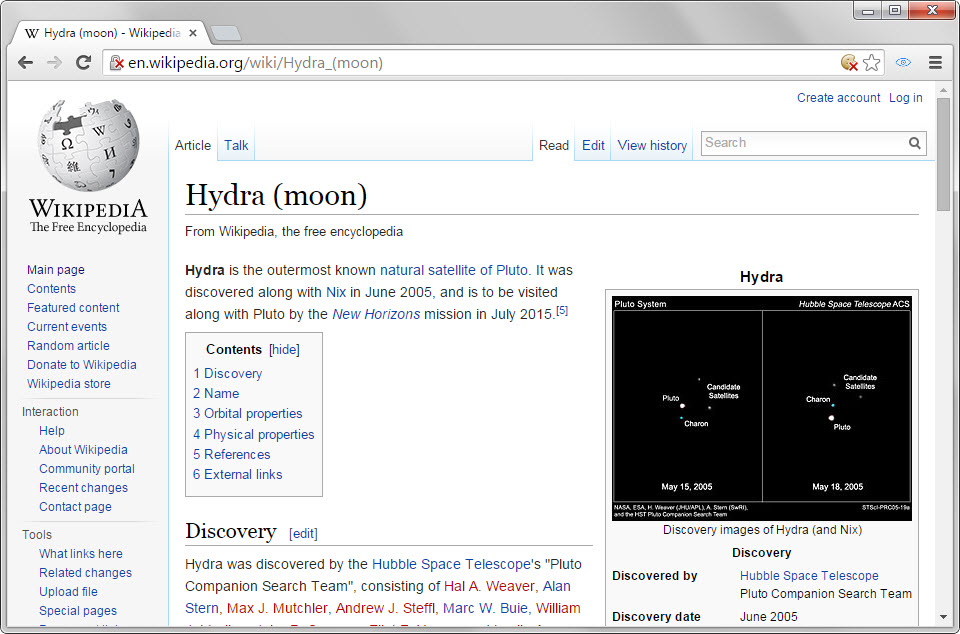The width and height of the screenshot is (960, 634).
Task: Follow the New Horizons link
Action: point(376,315)
